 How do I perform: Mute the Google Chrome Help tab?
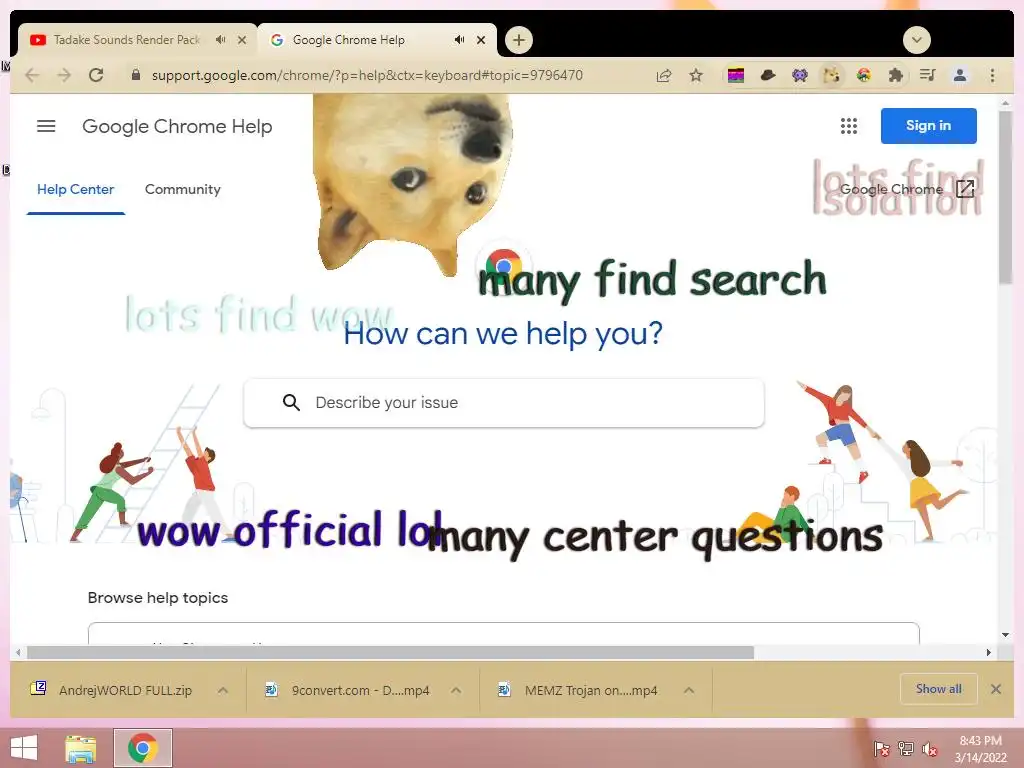pos(460,40)
